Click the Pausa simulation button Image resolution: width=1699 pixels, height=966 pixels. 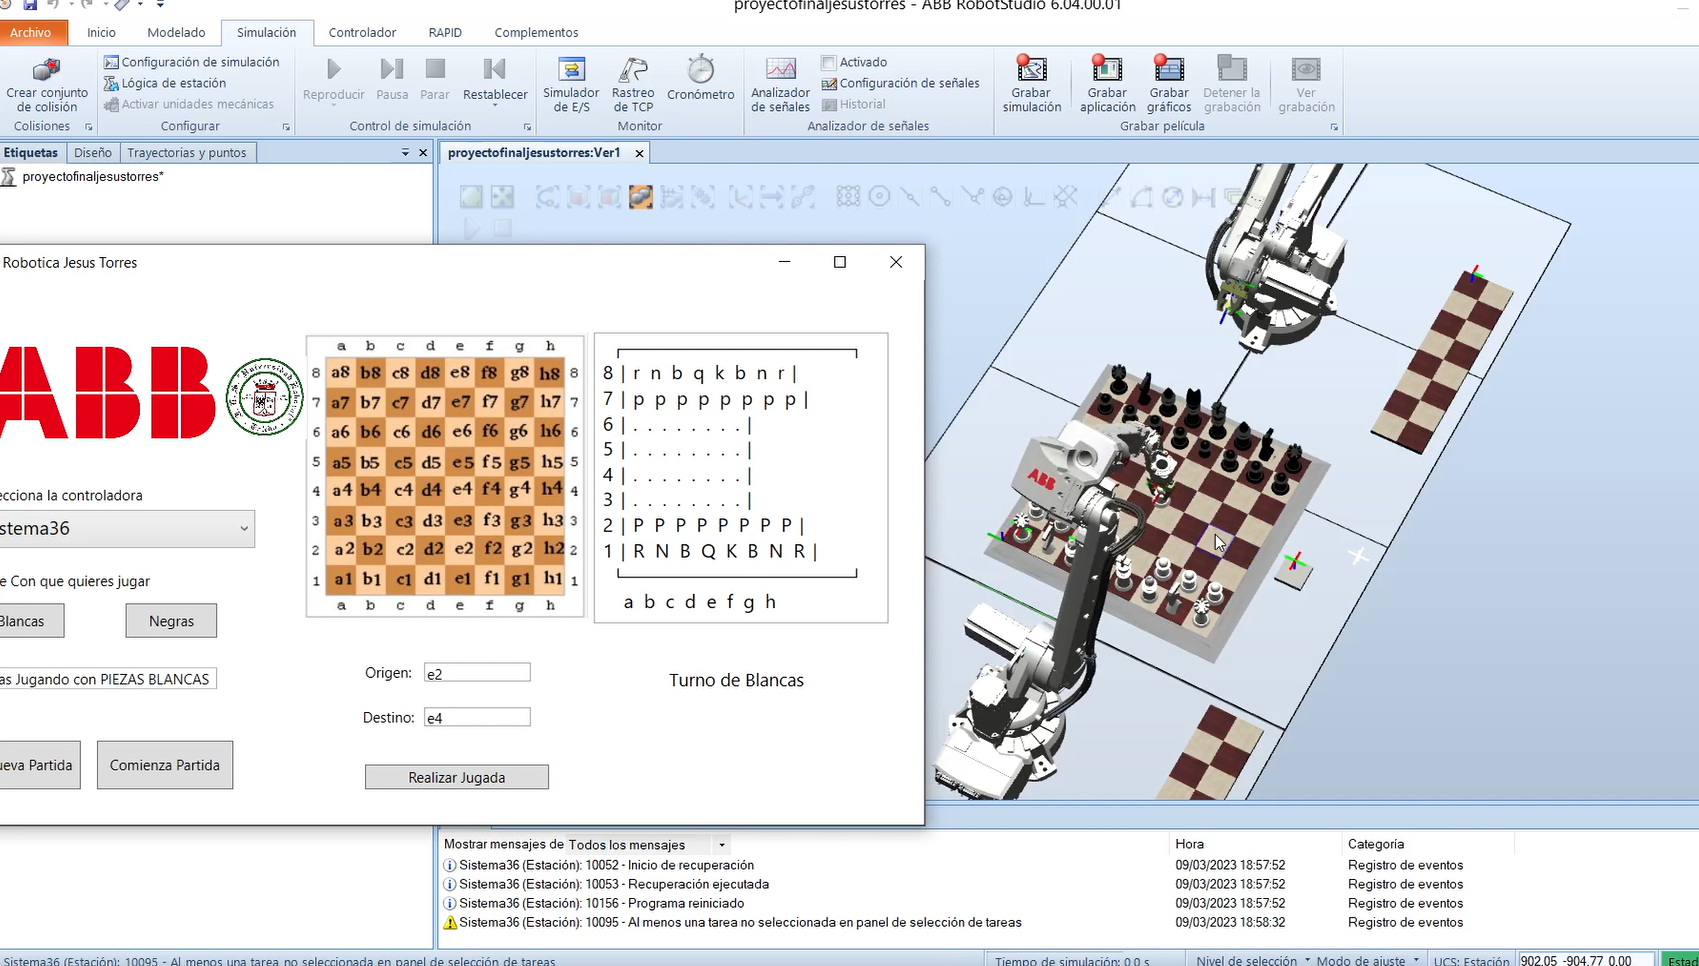(392, 79)
